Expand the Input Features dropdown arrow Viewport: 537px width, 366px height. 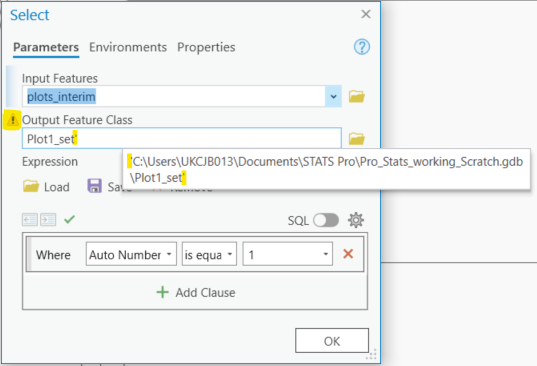pos(333,97)
